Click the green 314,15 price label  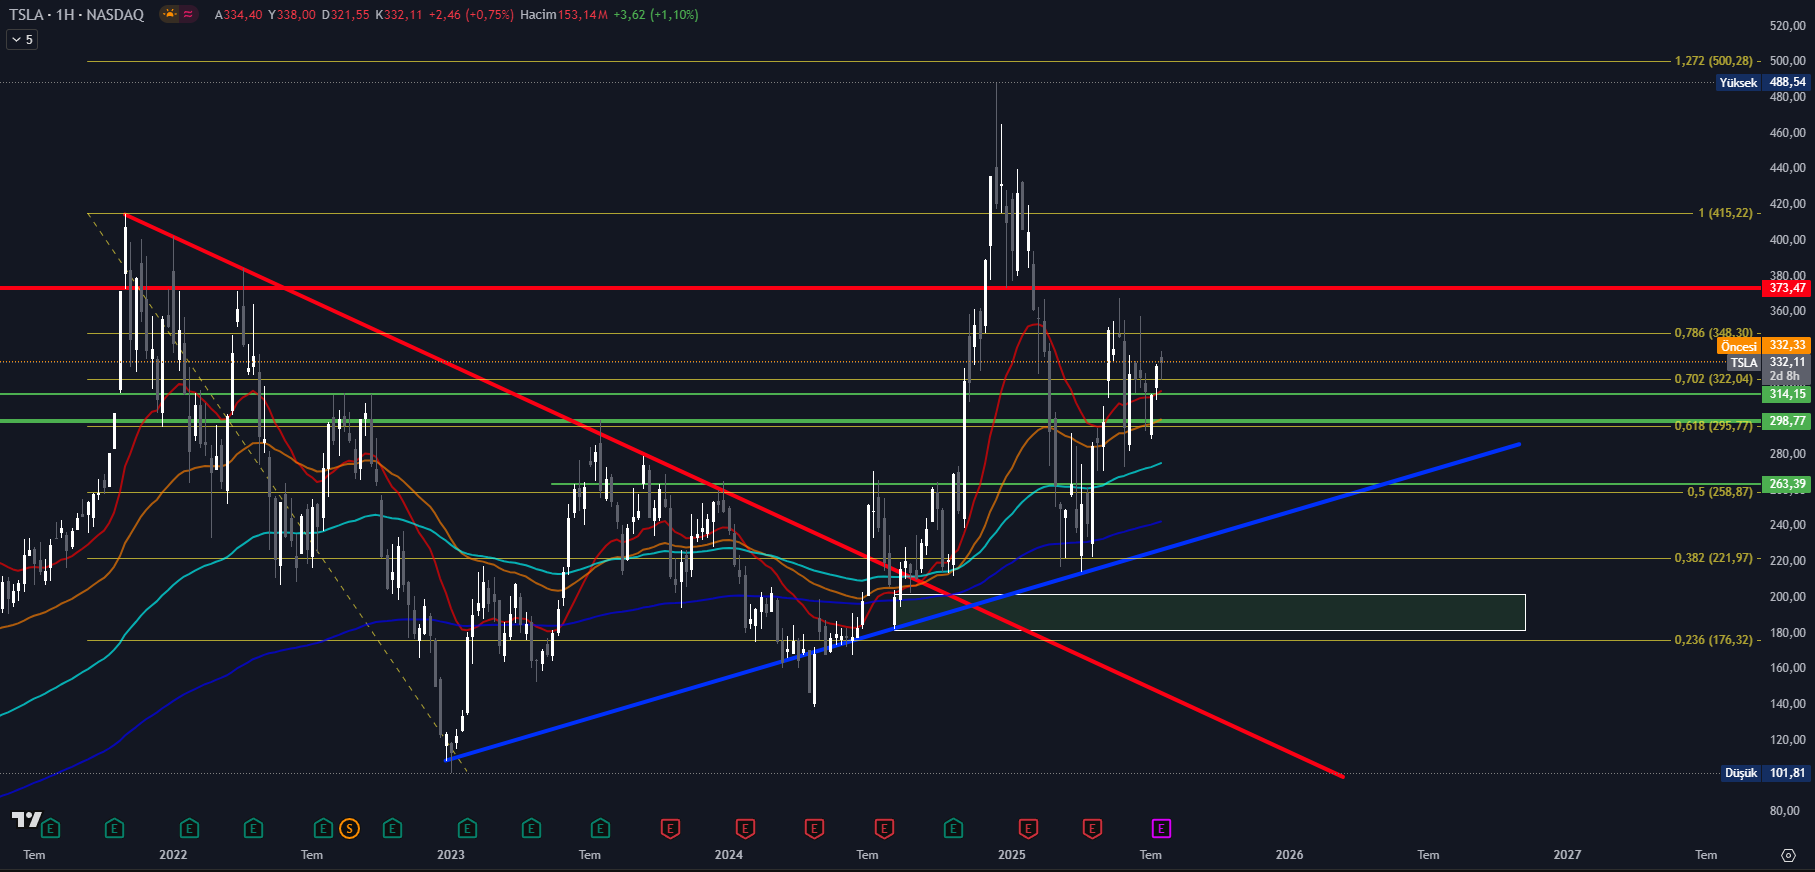click(1787, 394)
